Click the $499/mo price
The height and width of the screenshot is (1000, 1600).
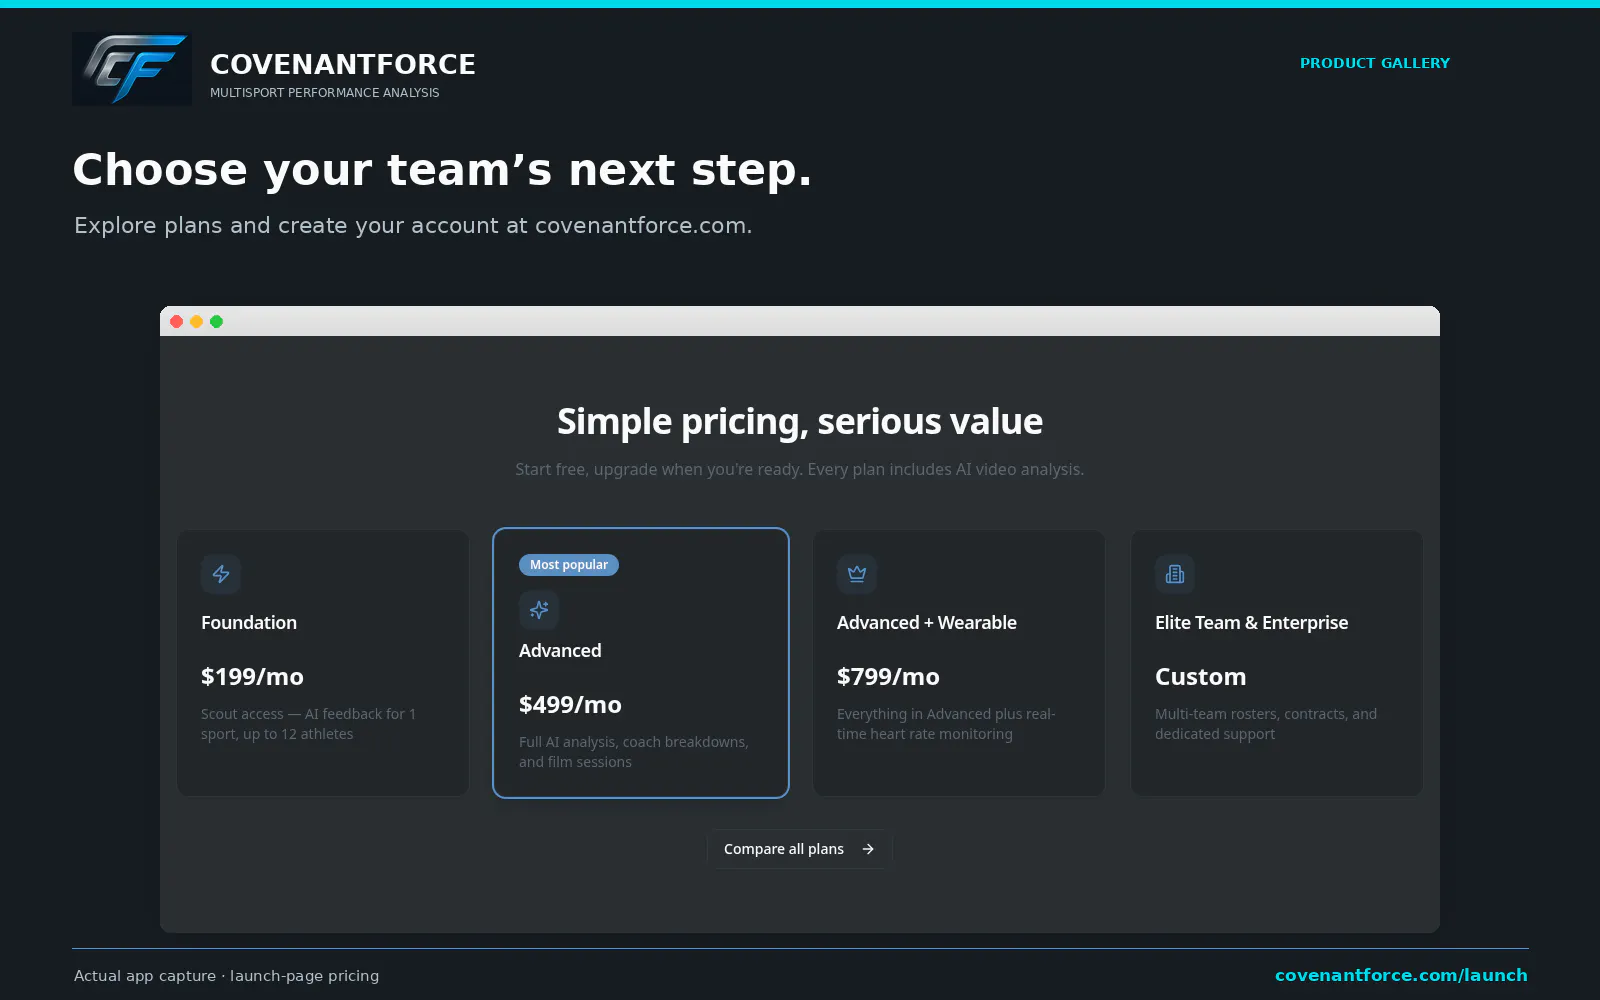(570, 705)
